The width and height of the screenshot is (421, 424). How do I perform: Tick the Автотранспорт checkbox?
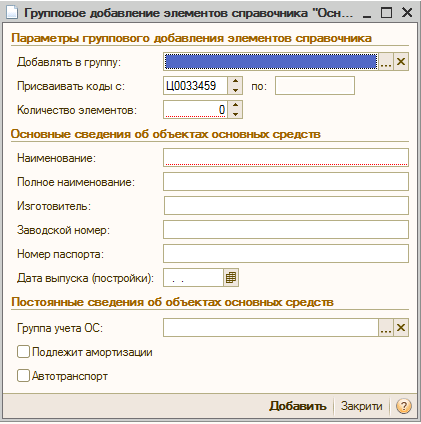tap(23, 376)
